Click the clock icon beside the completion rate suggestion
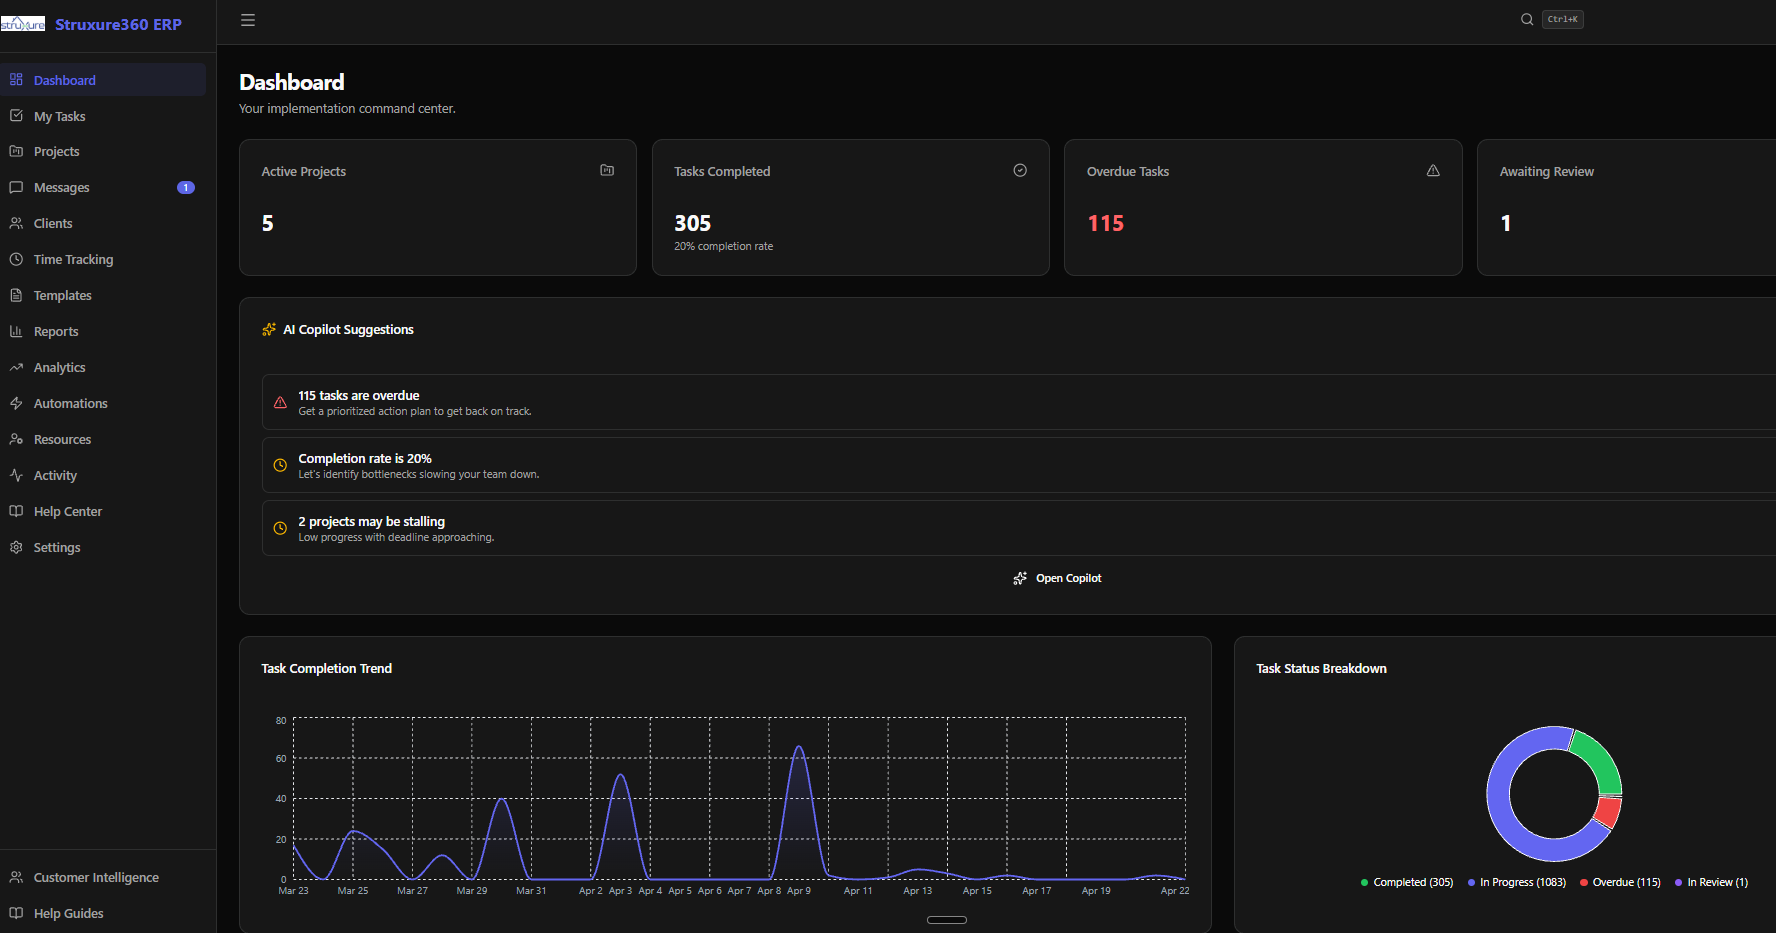Screen dimensions: 1776x933 click(280, 465)
